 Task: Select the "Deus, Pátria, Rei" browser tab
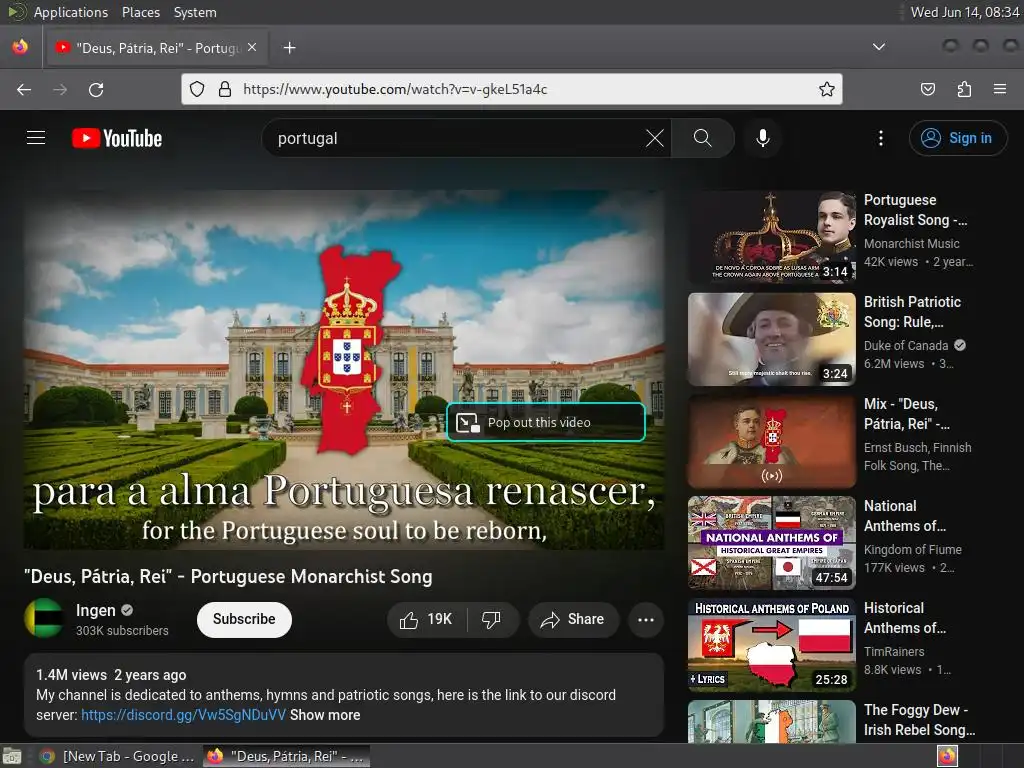tap(155, 48)
